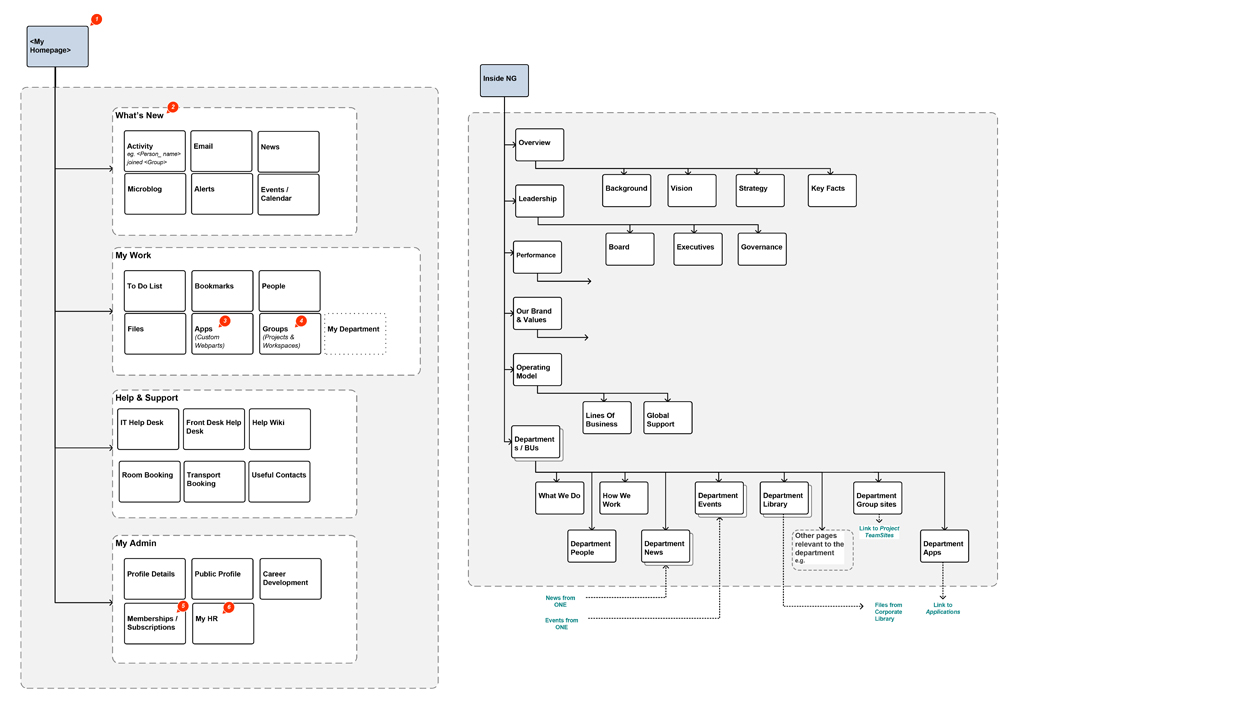1250x703 pixels.
Task: Click the IT Help Desk box
Action: coord(148,429)
